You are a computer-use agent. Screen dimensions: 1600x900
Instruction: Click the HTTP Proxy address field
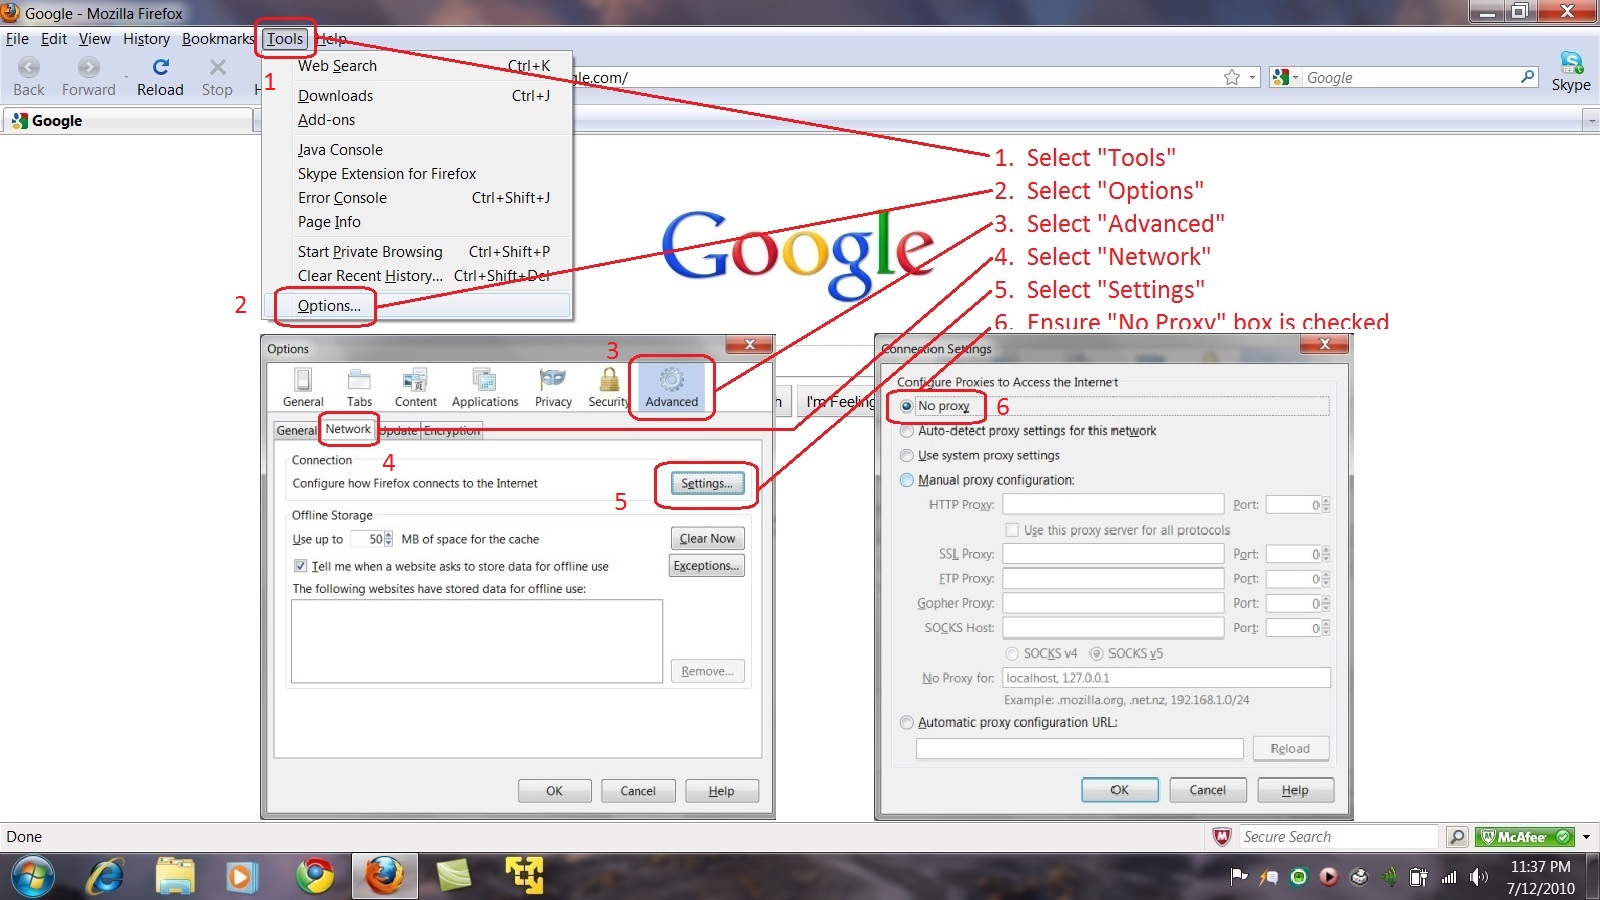pos(1114,505)
